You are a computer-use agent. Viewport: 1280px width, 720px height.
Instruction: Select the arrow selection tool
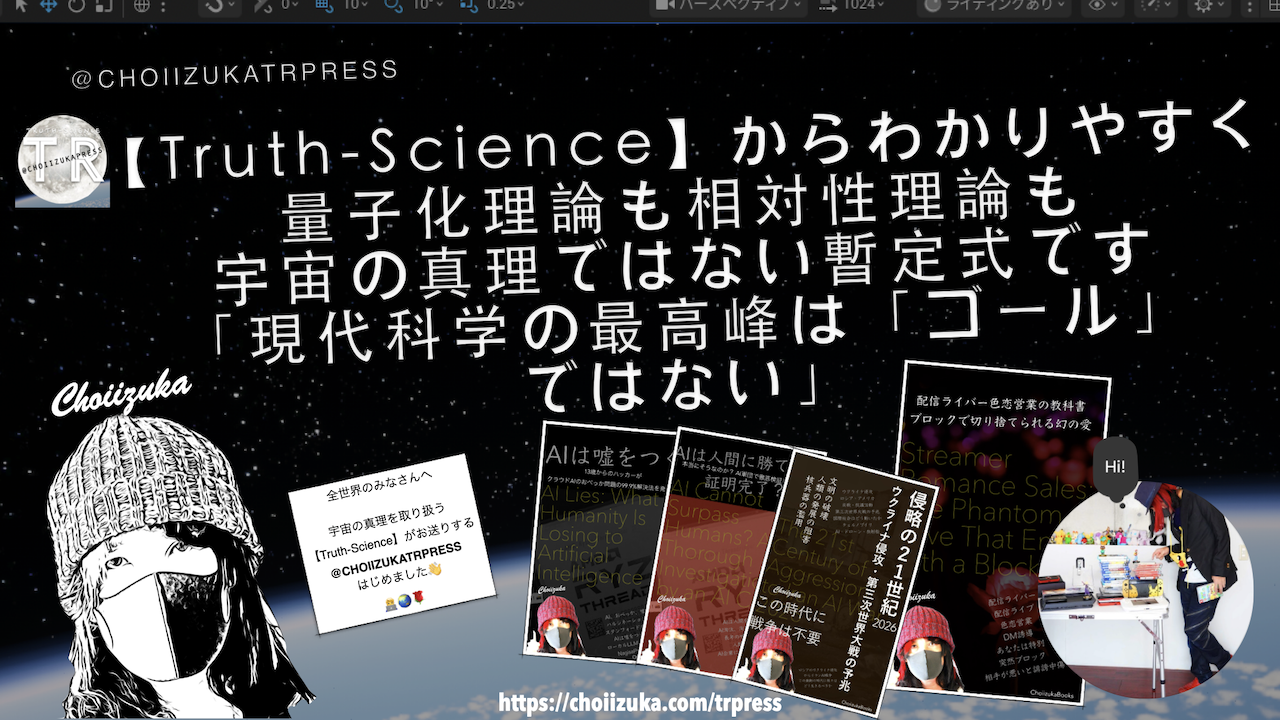tap(21, 5)
